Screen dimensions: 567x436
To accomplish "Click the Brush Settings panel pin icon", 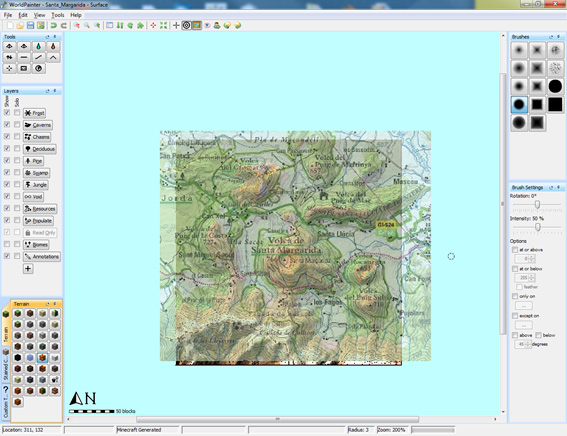I will [558, 187].
